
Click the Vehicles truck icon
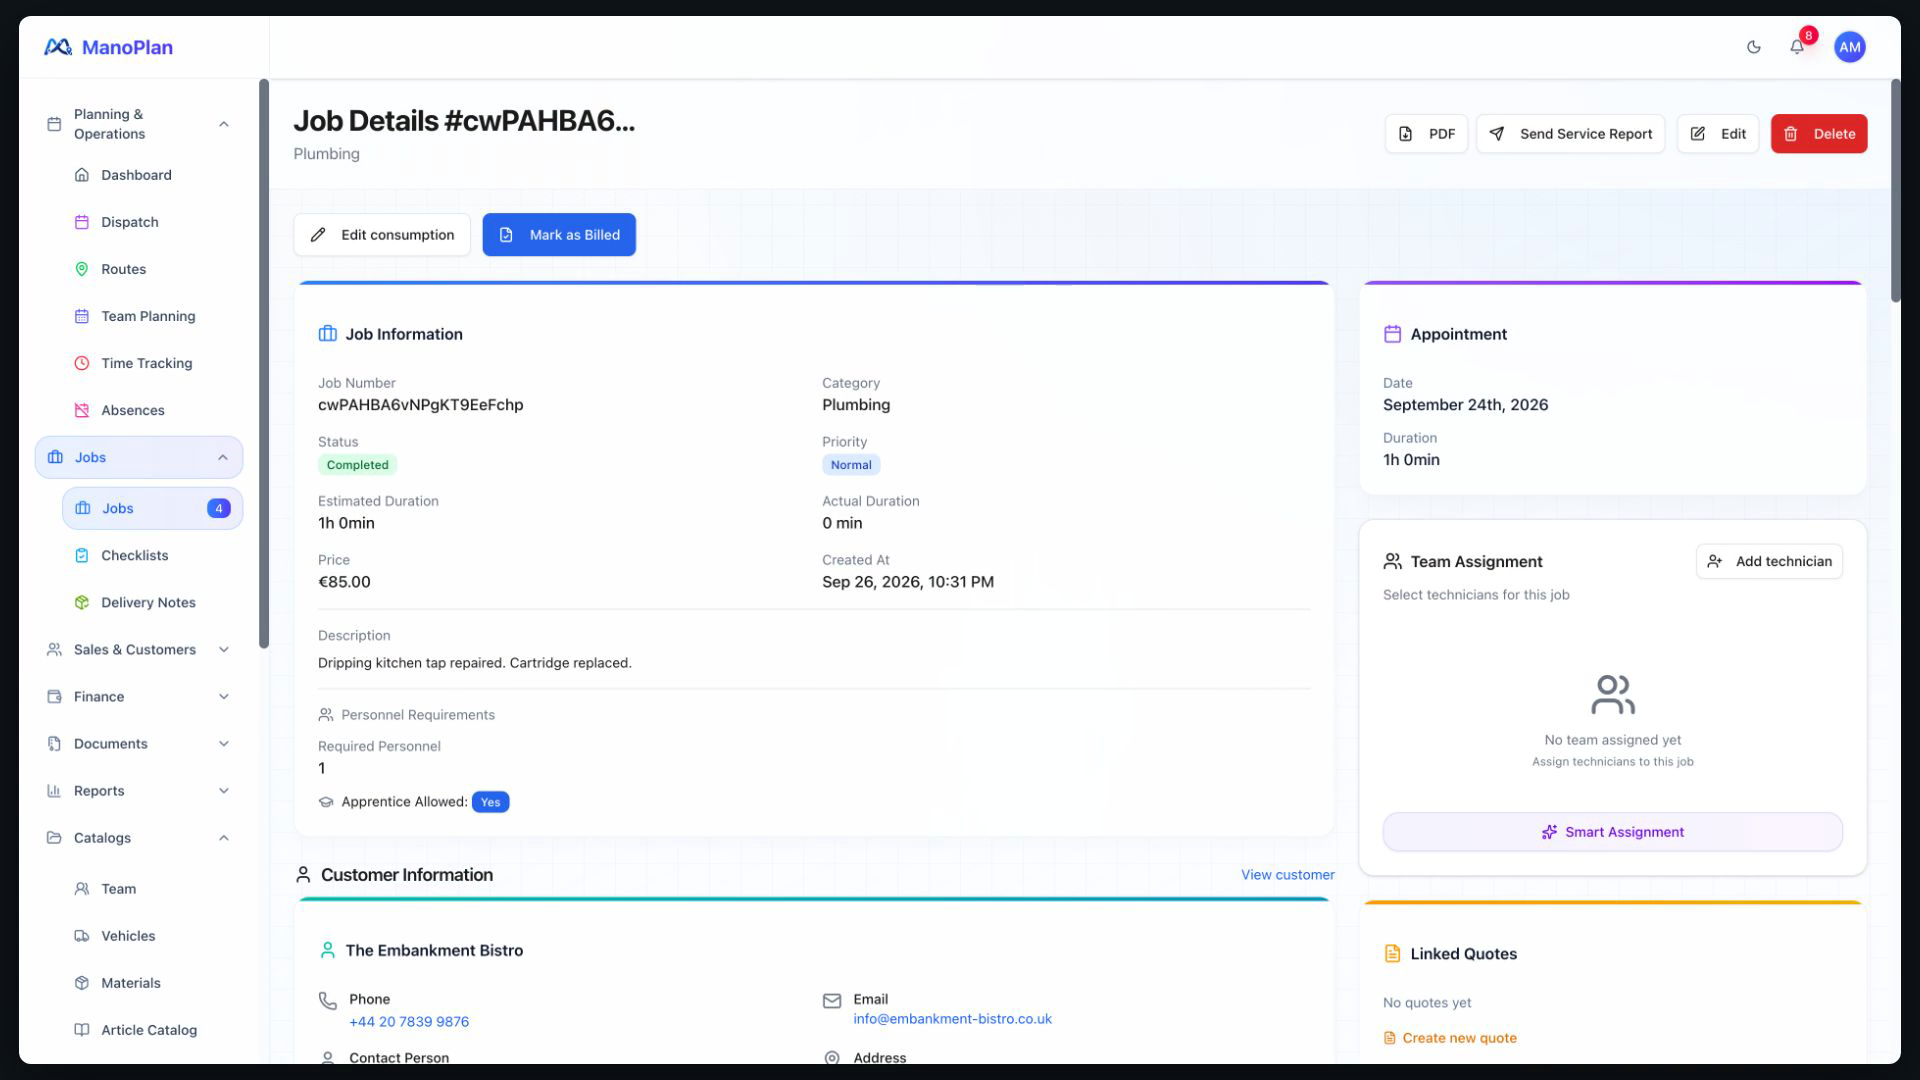[x=82, y=936]
